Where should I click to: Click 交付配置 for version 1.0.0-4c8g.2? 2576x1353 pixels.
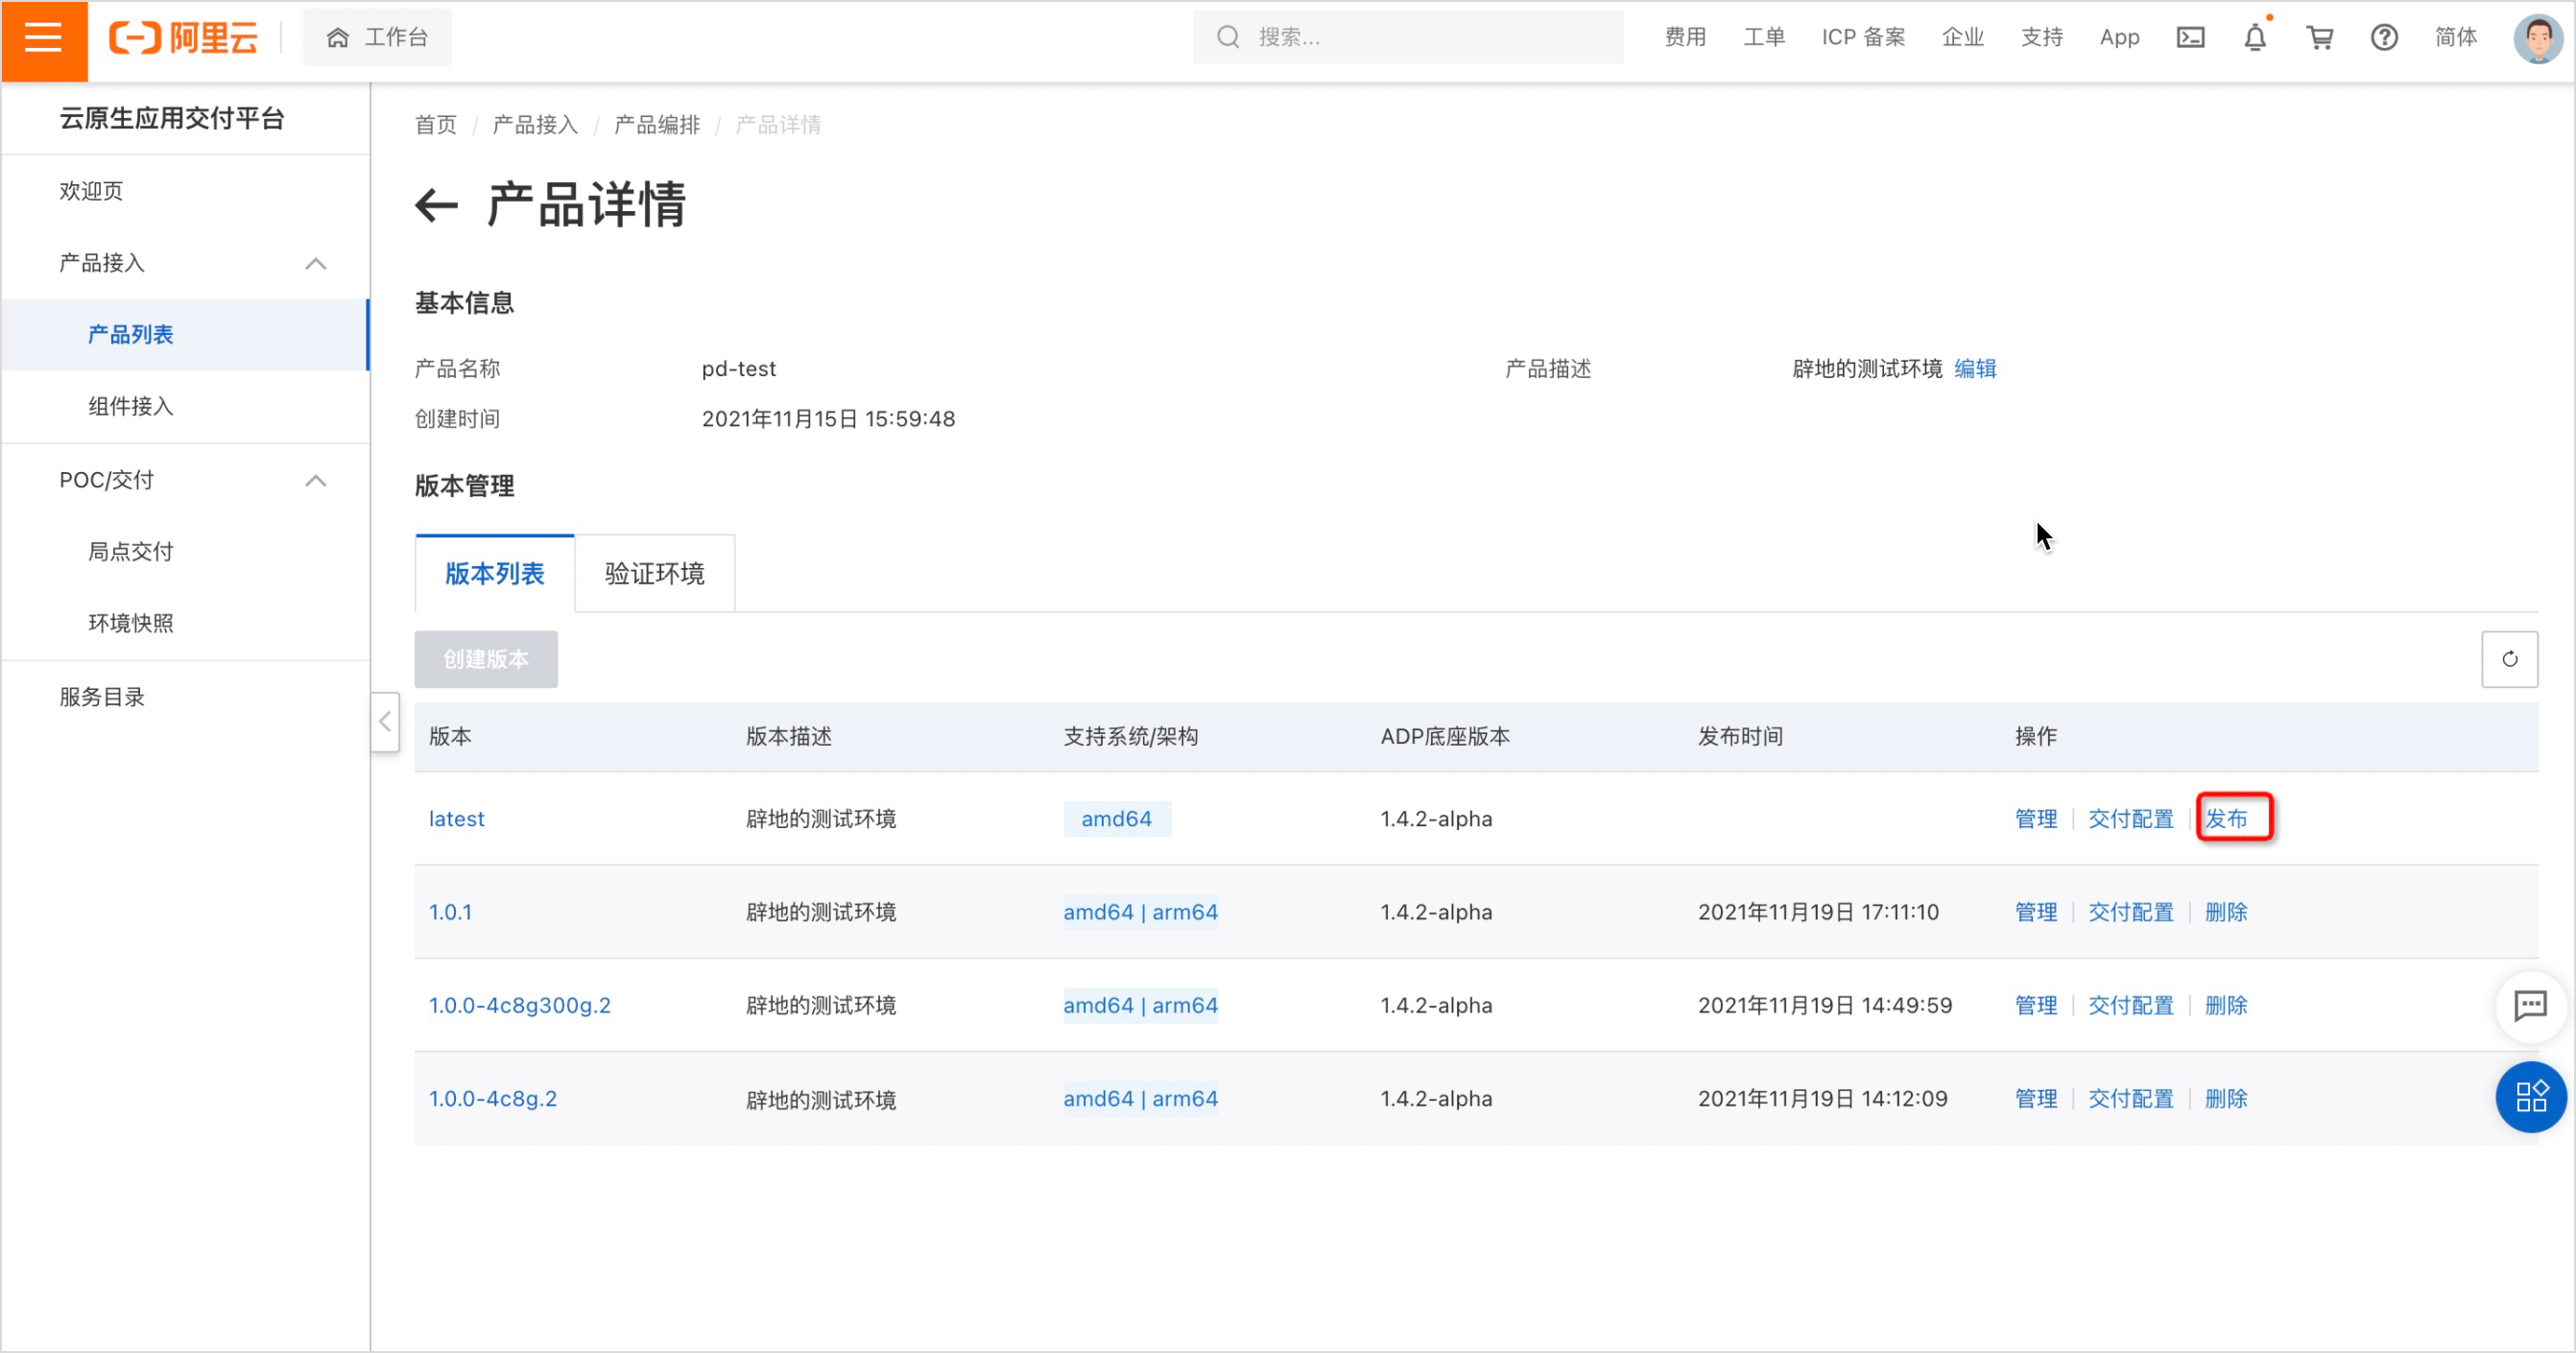(x=2131, y=1098)
